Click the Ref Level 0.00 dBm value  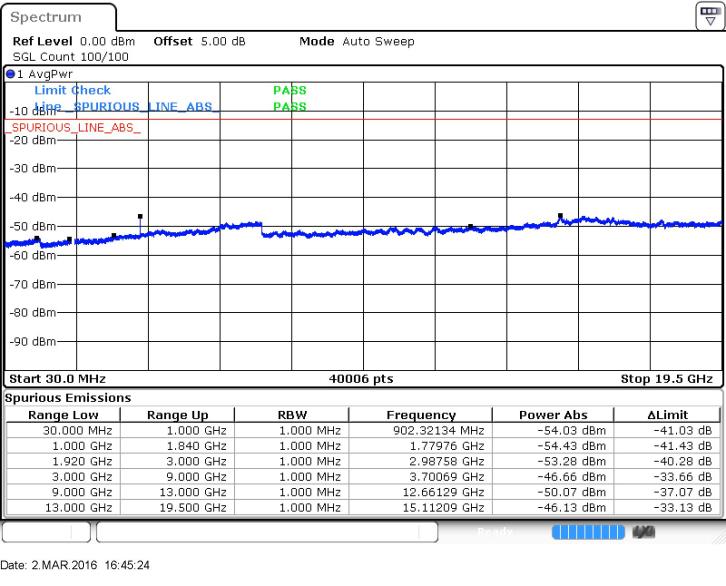[x=107, y=41]
